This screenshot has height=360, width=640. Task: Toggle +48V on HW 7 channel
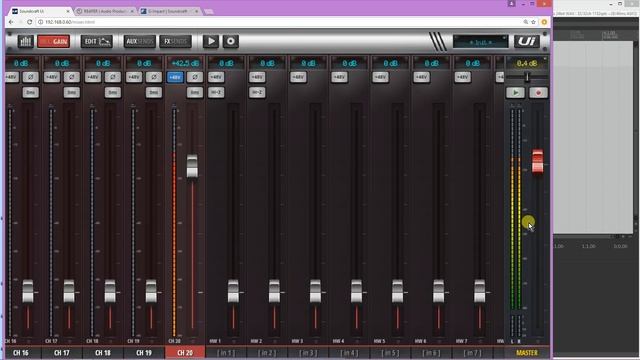462,77
